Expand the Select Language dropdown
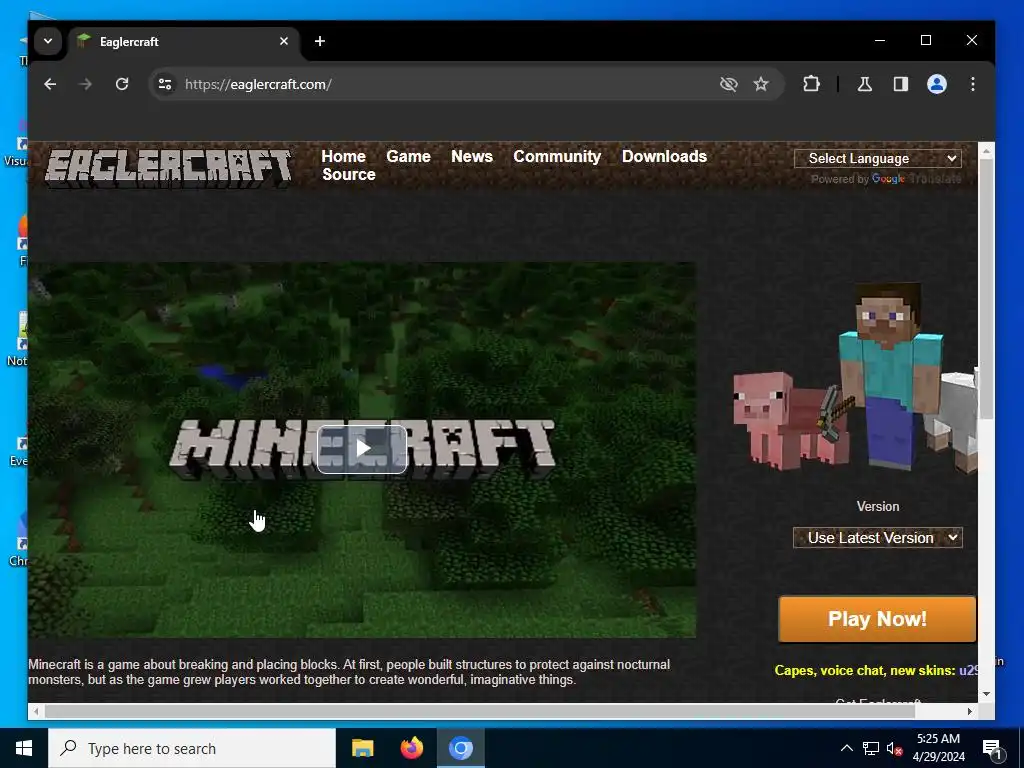Screen dimensions: 1024x768 [878, 159]
